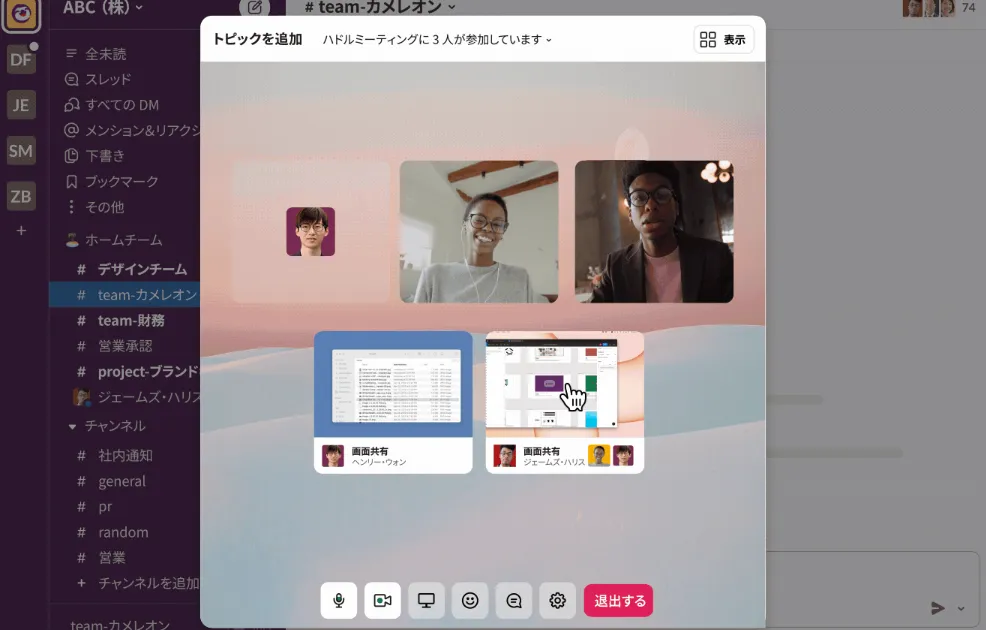Image resolution: width=986 pixels, height=630 pixels.
Task: Open the huddle thread chat icon
Action: [x=514, y=600]
